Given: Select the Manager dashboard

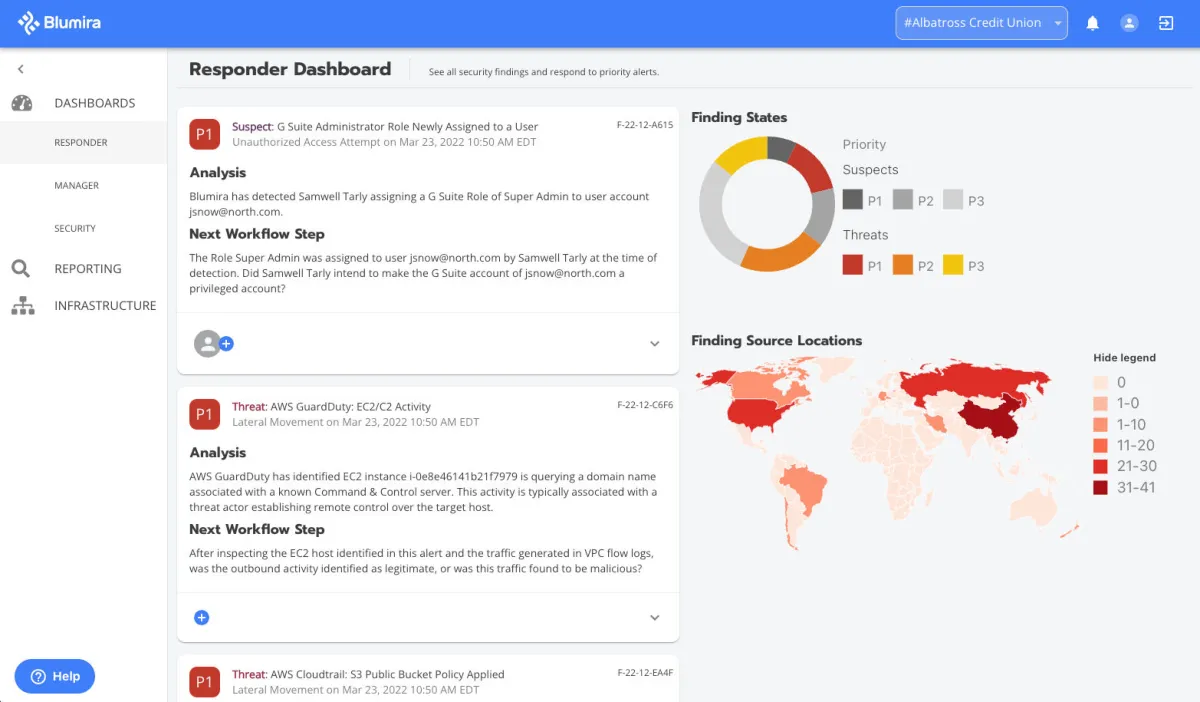Looking at the screenshot, I should (77, 186).
